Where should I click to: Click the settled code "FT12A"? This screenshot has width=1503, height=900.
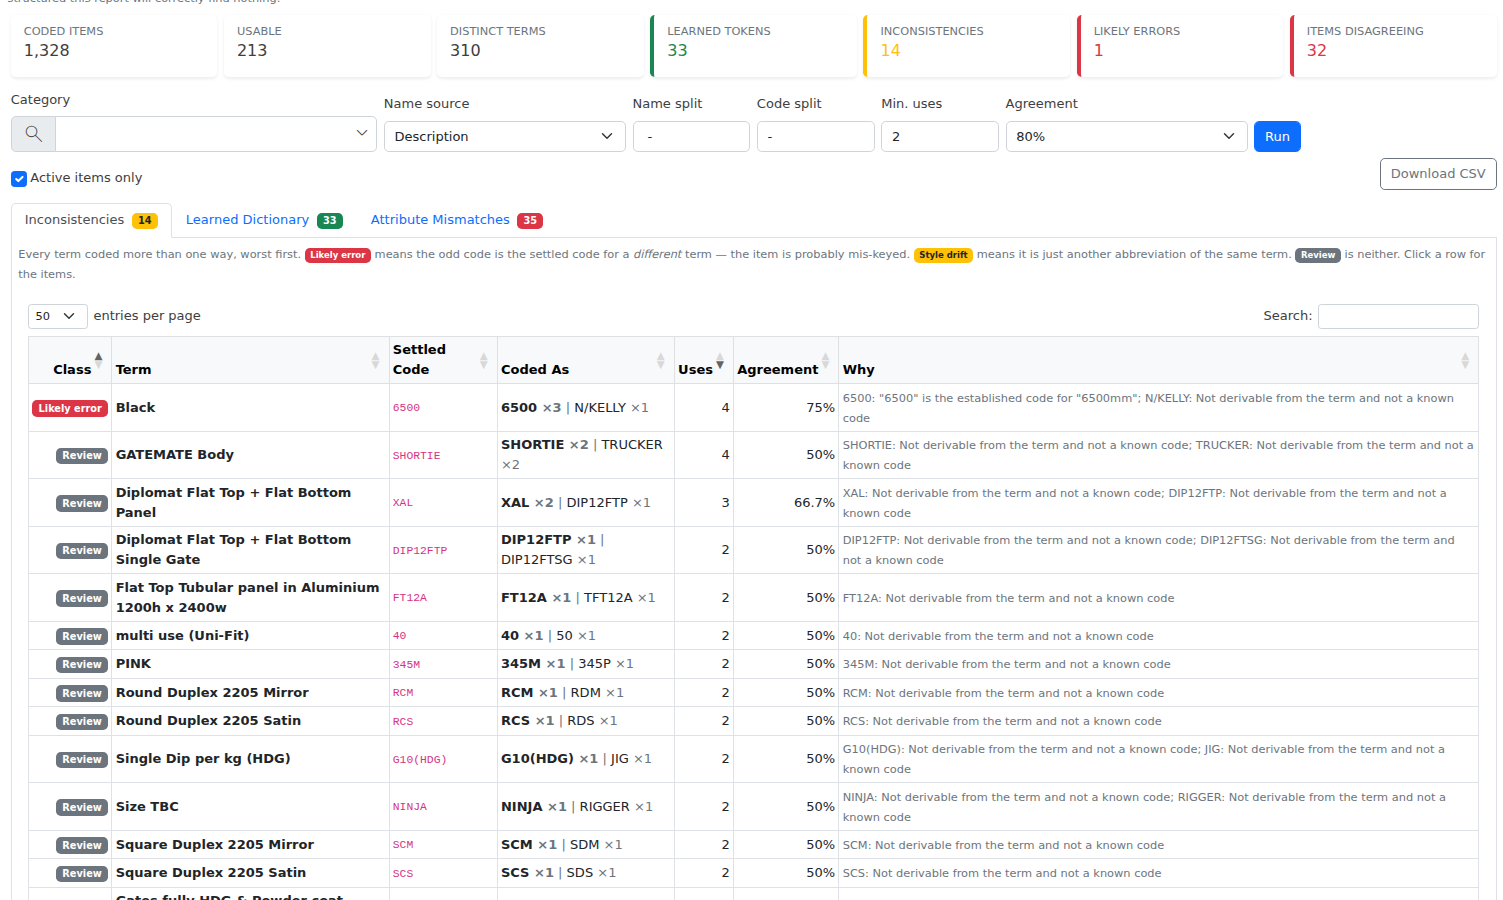[x=410, y=598]
